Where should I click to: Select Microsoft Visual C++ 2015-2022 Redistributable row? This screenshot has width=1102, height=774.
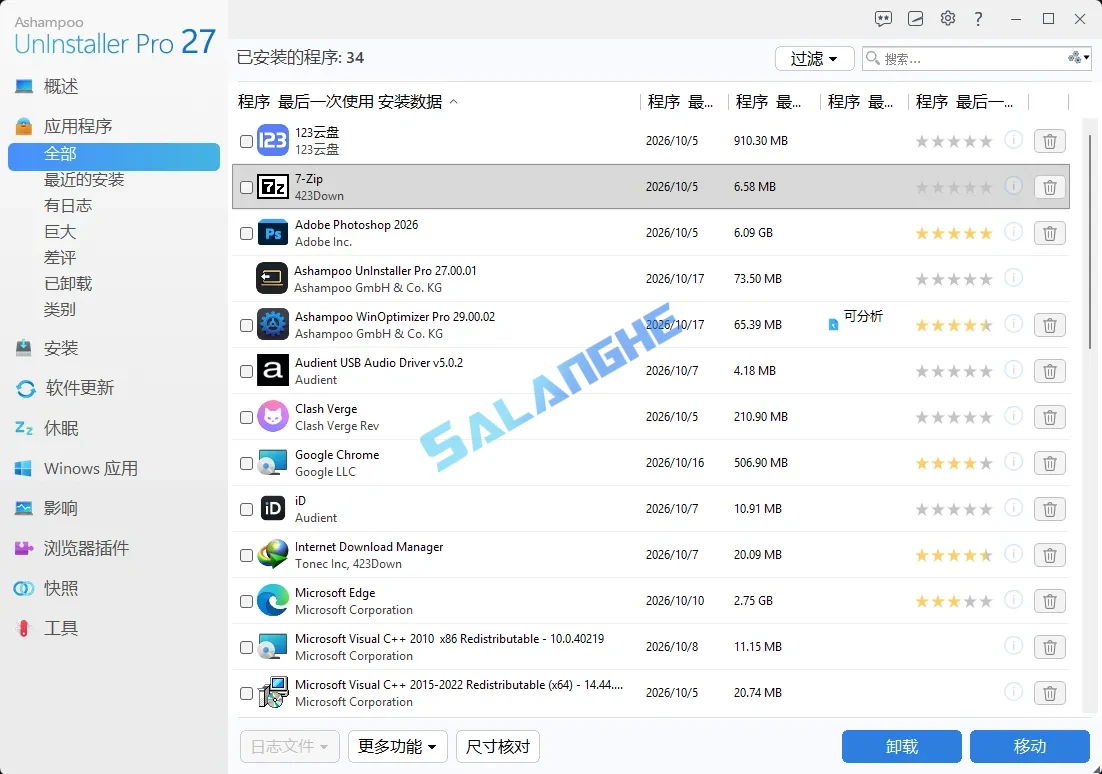(650, 693)
